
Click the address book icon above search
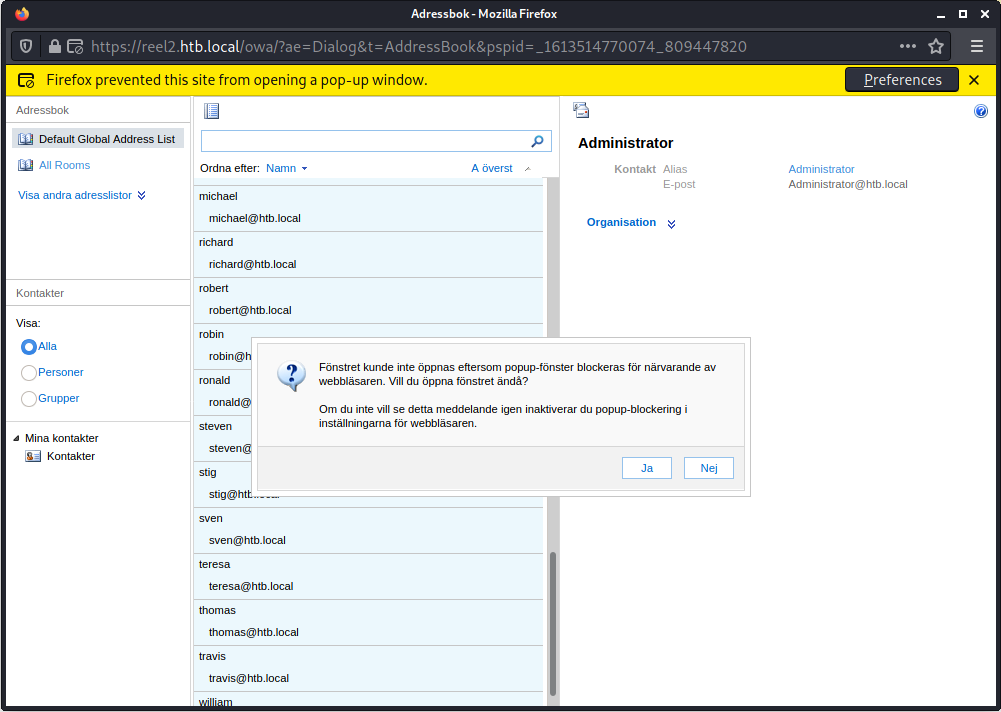coord(211,111)
